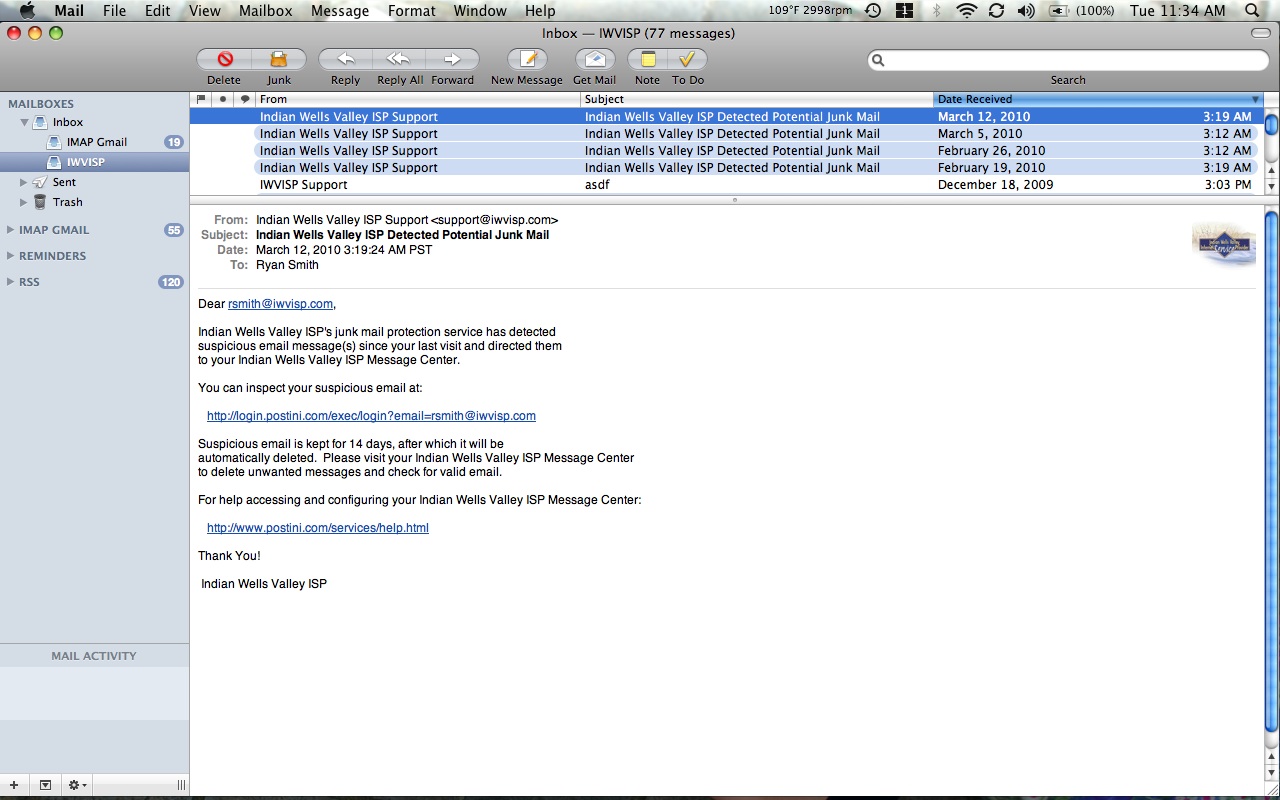Open the Apple menu
The width and height of the screenshot is (1280, 800).
click(27, 11)
